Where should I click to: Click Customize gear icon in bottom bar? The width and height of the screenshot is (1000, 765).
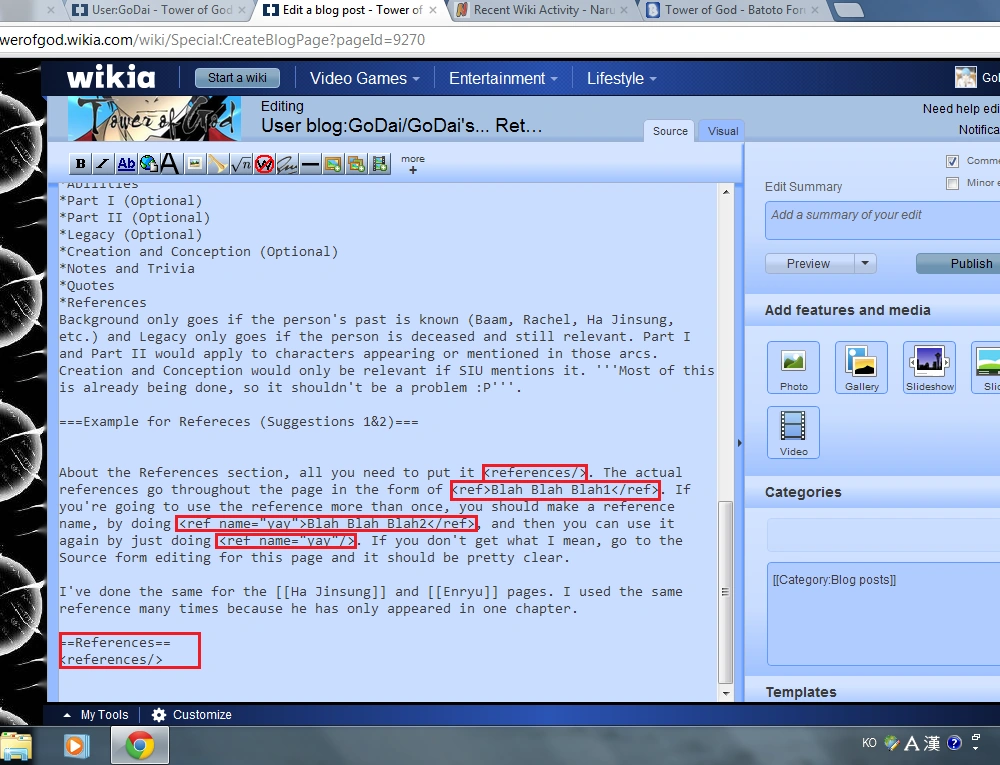159,715
